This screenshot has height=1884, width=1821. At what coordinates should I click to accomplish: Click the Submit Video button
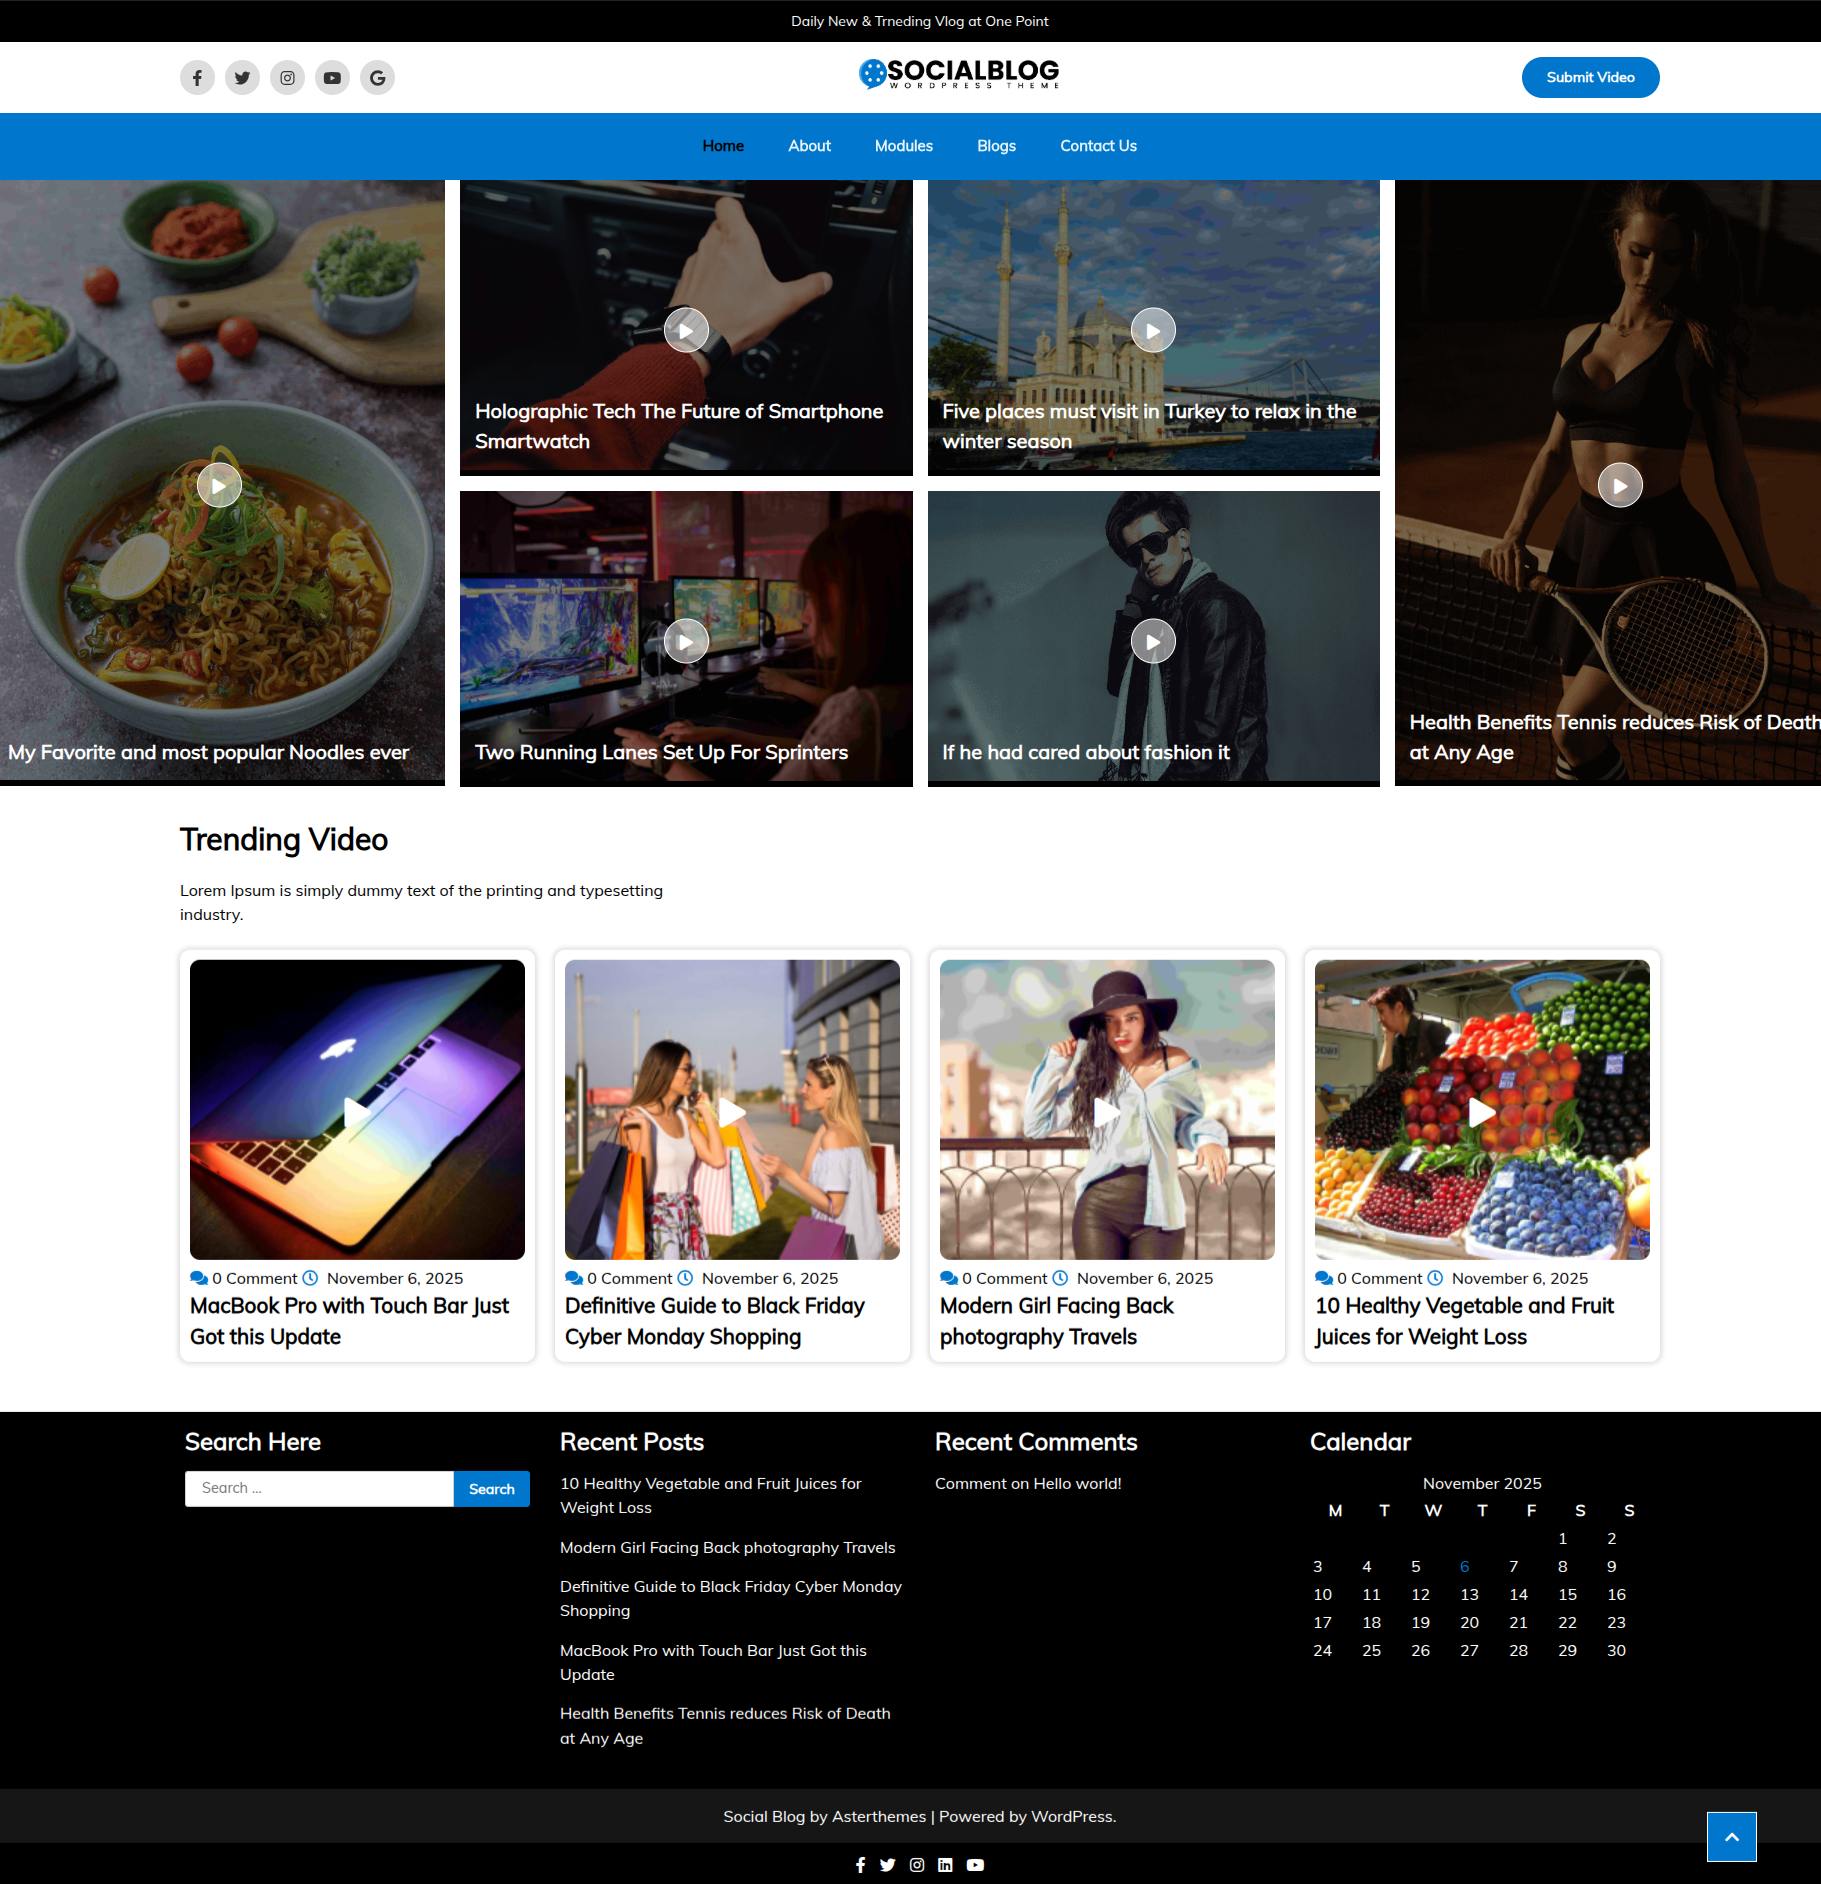tap(1589, 78)
